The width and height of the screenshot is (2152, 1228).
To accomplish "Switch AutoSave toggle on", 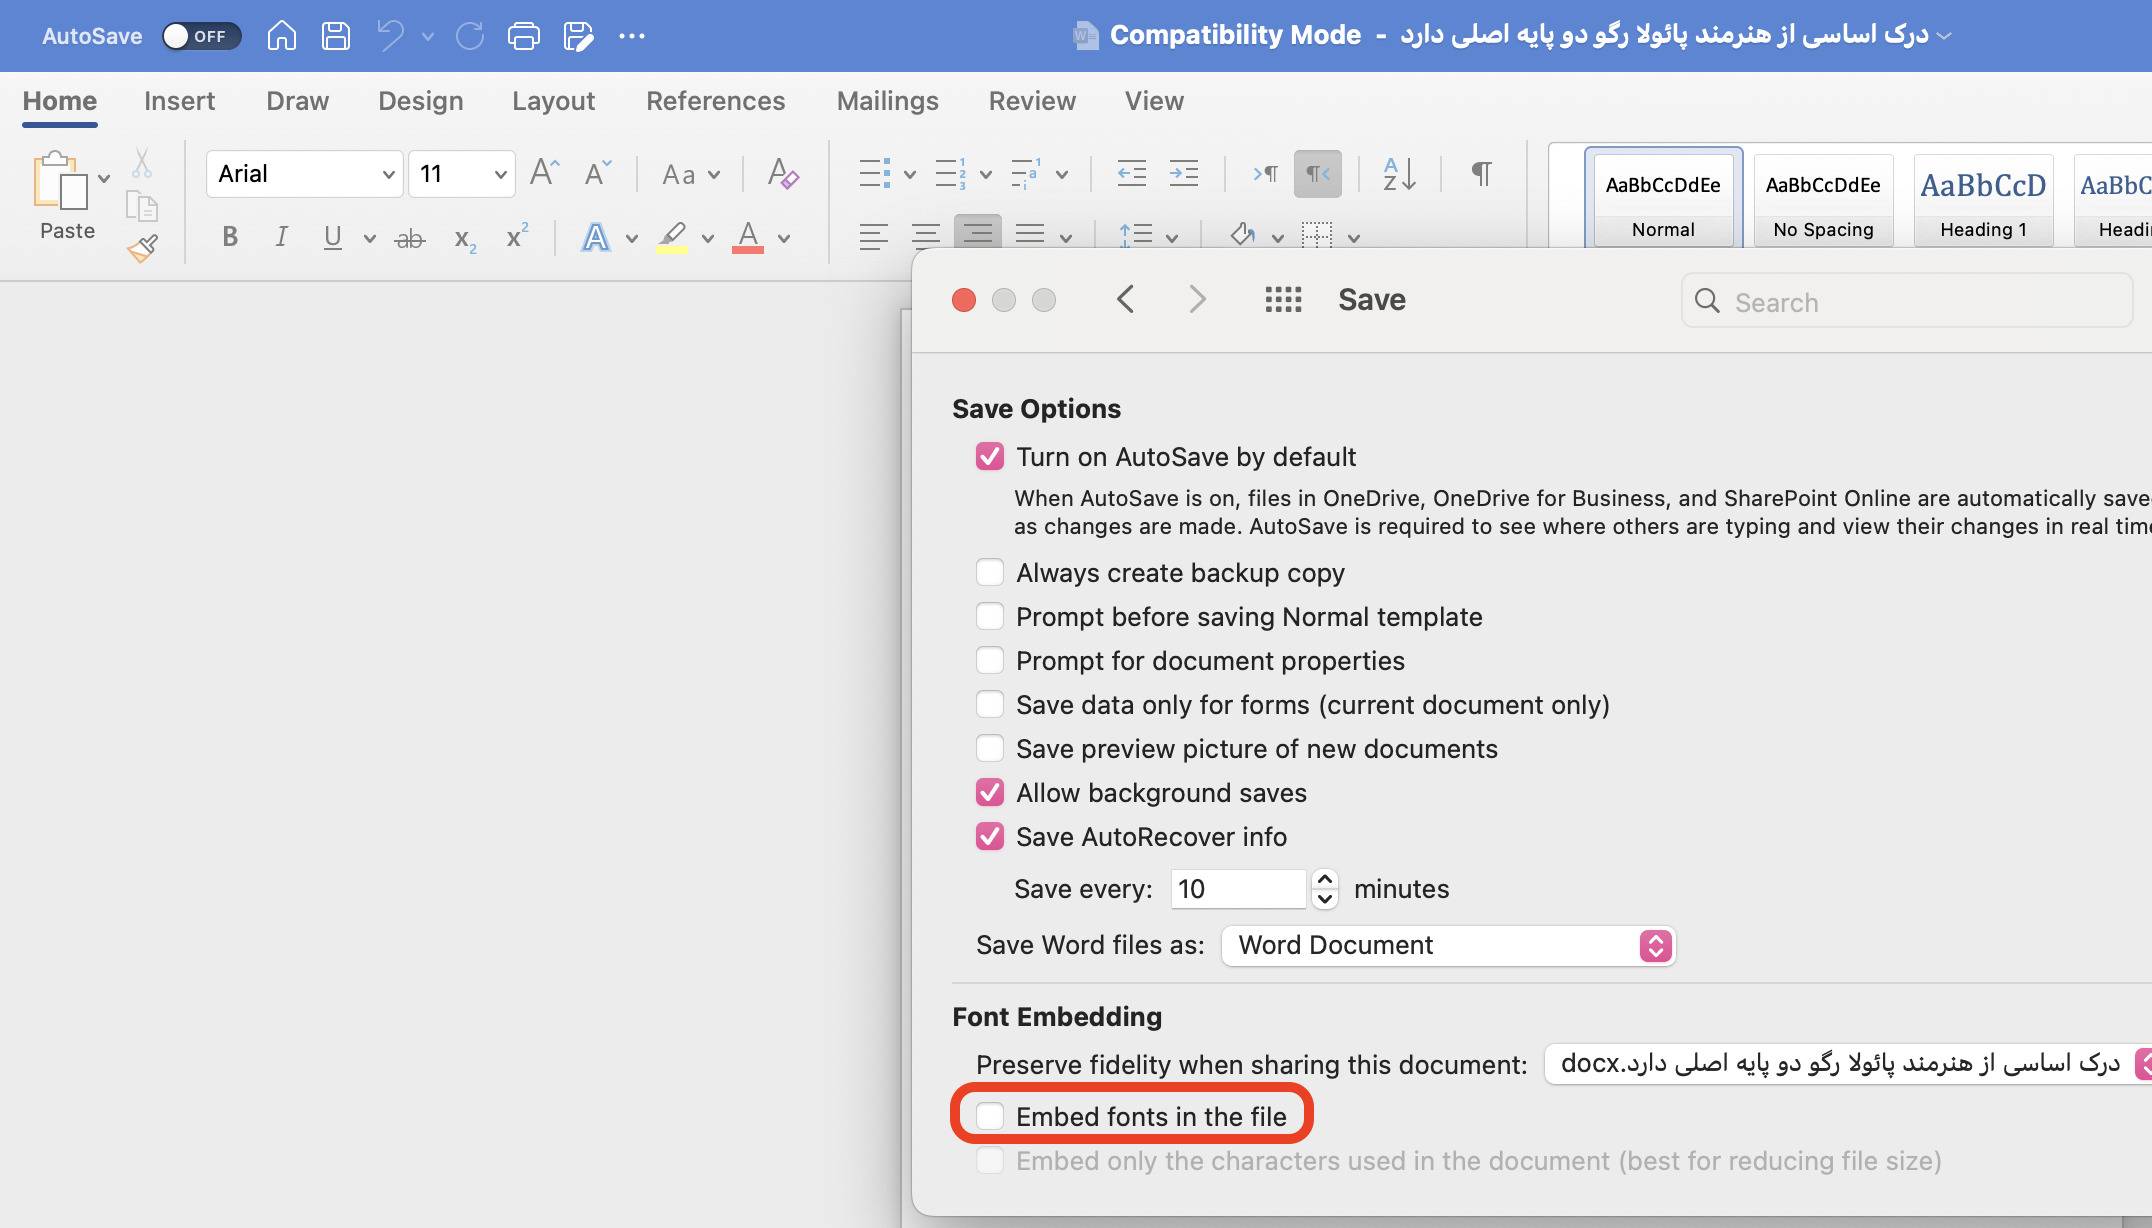I will (x=199, y=35).
